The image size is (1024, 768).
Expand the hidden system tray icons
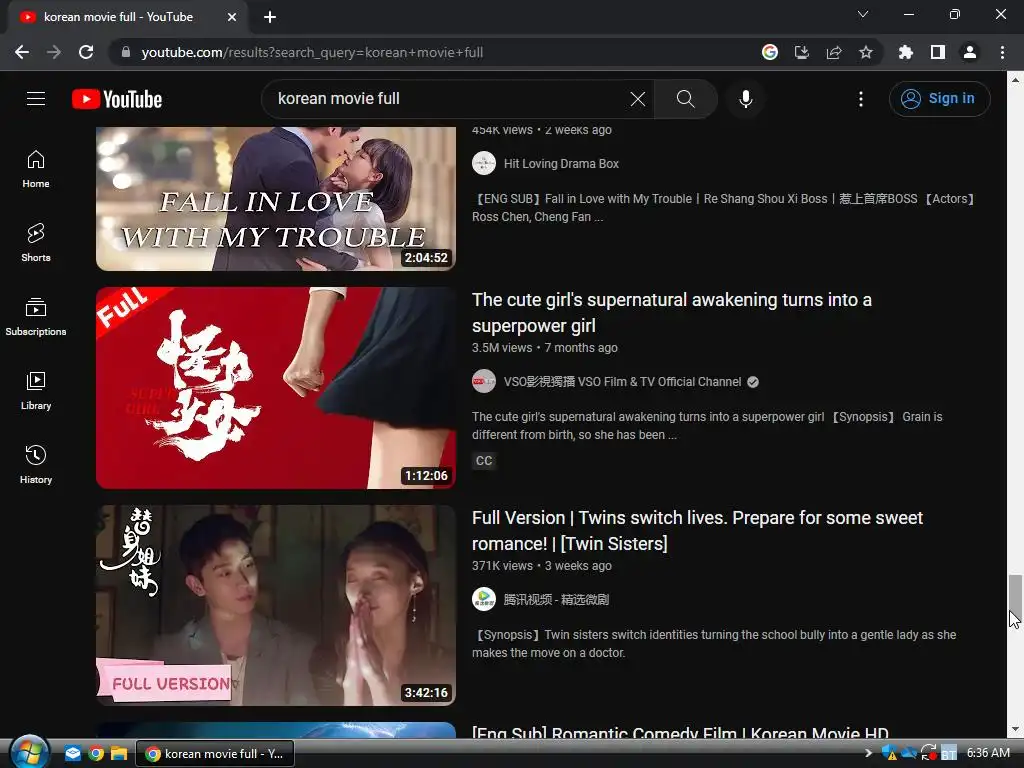pos(868,753)
